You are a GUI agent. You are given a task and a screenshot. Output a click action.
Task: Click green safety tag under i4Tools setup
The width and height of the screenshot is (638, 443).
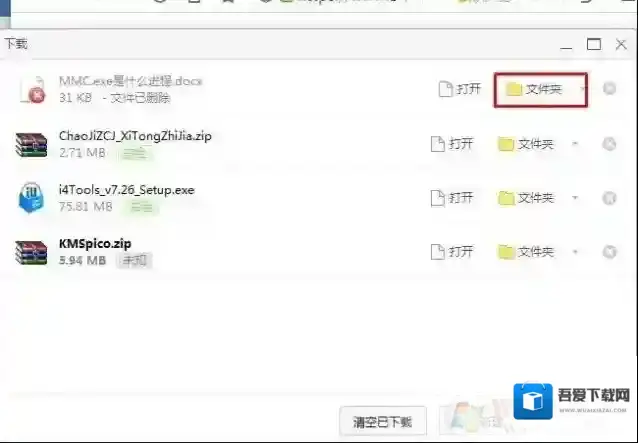pyautogui.click(x=142, y=207)
